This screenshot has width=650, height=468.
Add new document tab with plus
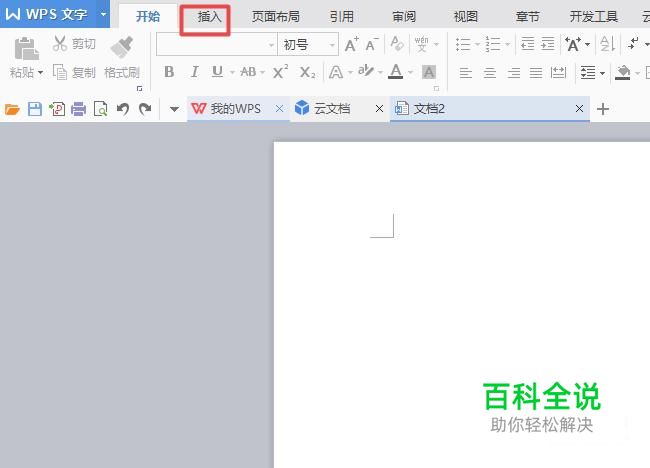coord(603,109)
